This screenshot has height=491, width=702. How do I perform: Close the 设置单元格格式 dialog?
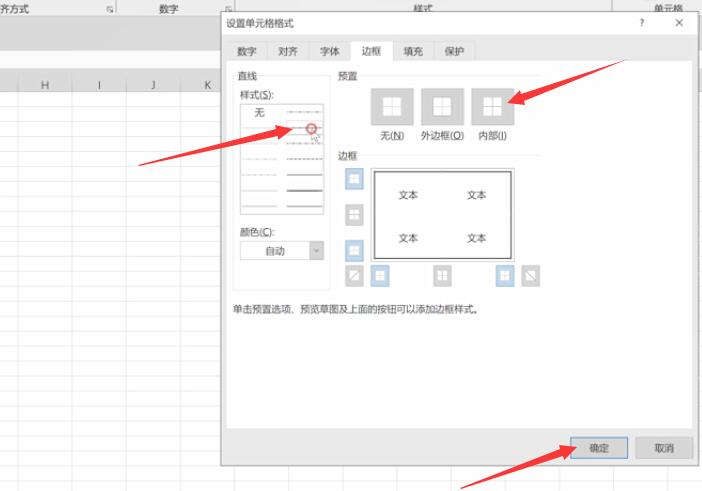pos(679,23)
